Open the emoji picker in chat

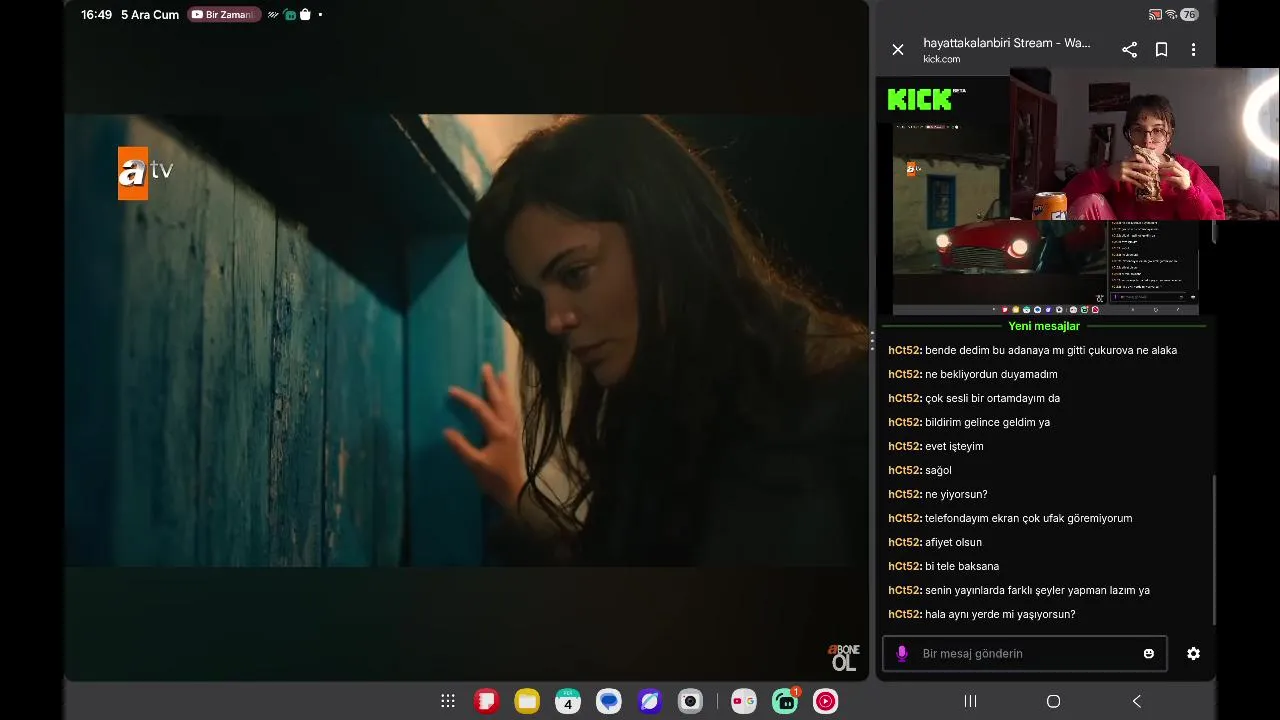click(1149, 654)
